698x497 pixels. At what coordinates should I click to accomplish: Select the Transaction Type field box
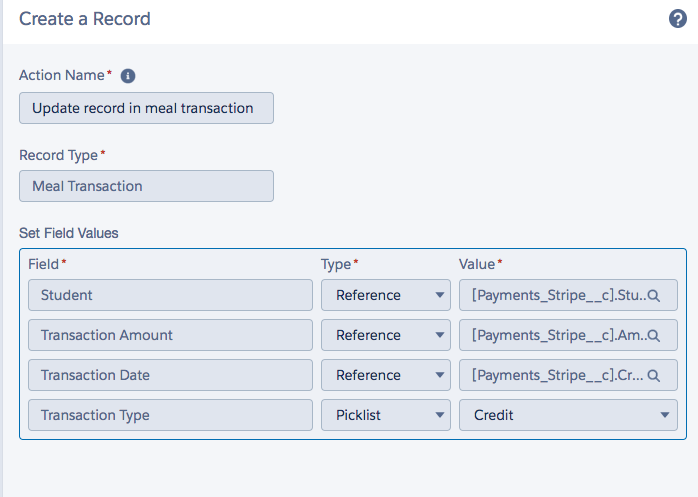(170, 415)
